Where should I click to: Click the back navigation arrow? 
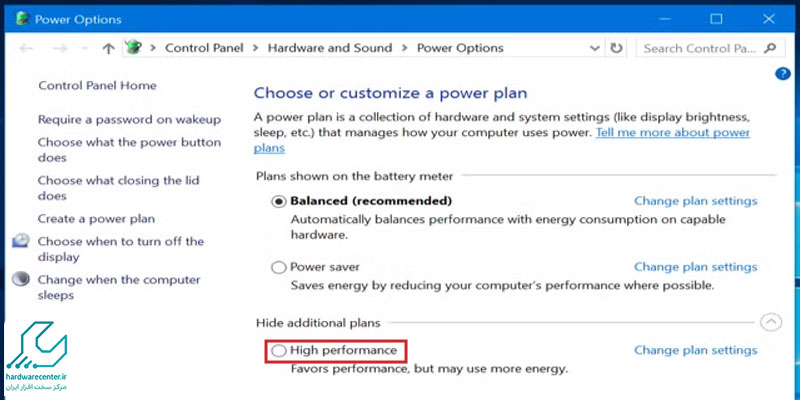(x=27, y=48)
